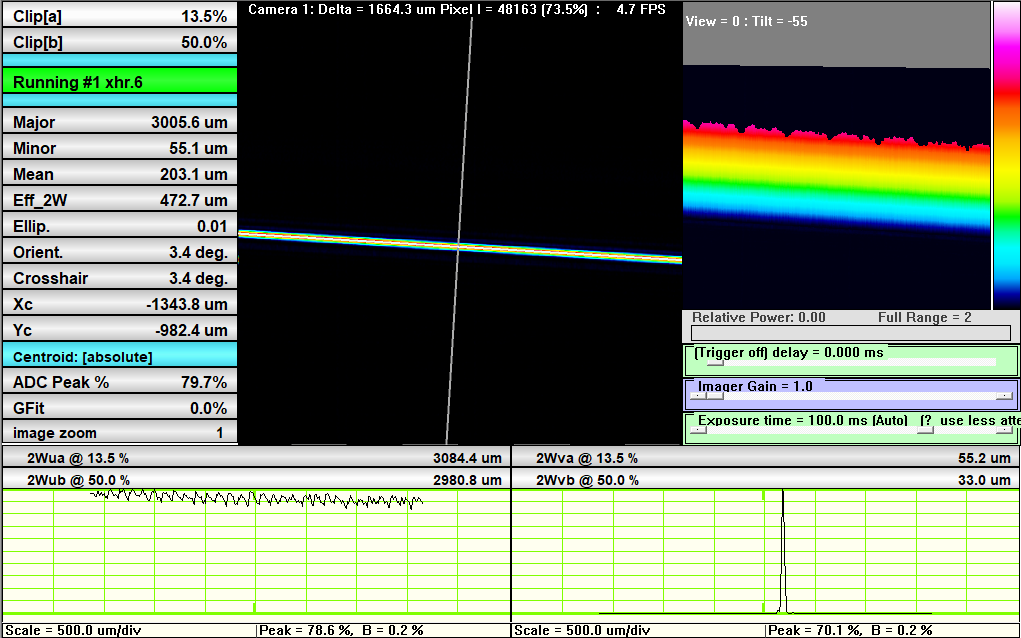Click the ADC Peak % readout
The height and width of the screenshot is (638, 1021).
[x=119, y=382]
